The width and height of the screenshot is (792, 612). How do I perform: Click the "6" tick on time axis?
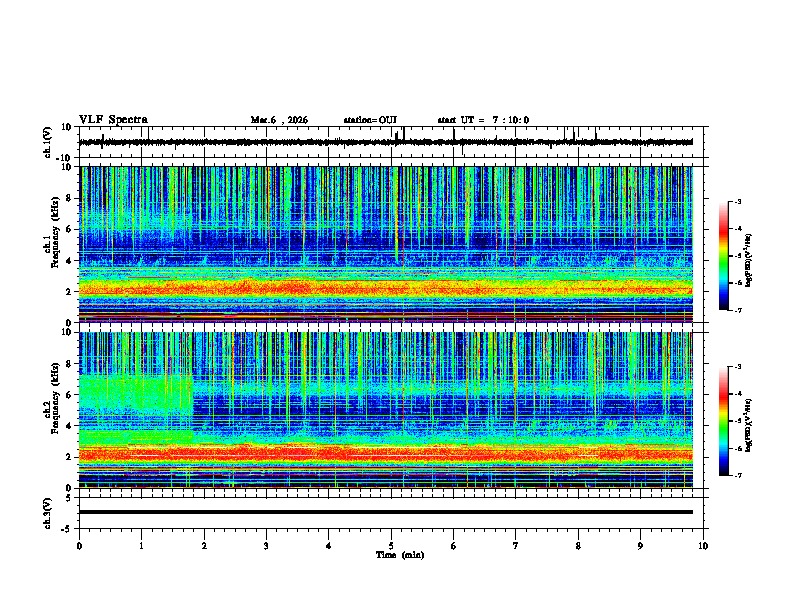coord(454,546)
